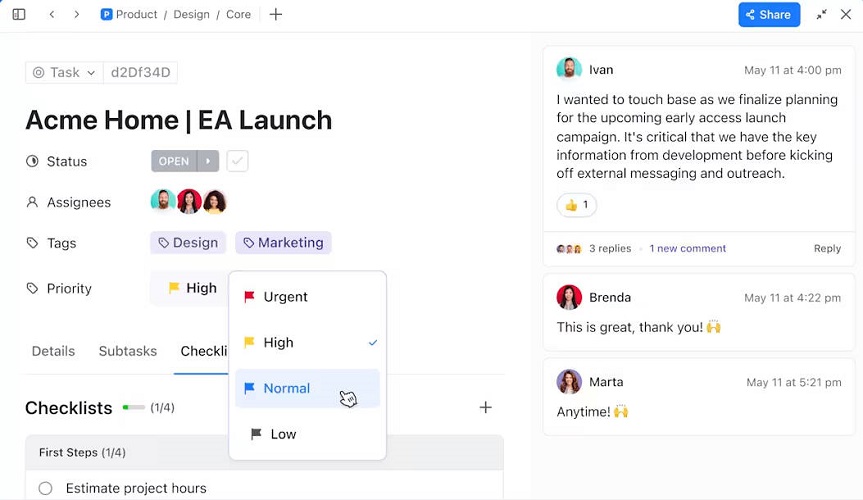The height and width of the screenshot is (500, 863).
Task: Click the red Urgent flag icon
Action: tap(249, 297)
